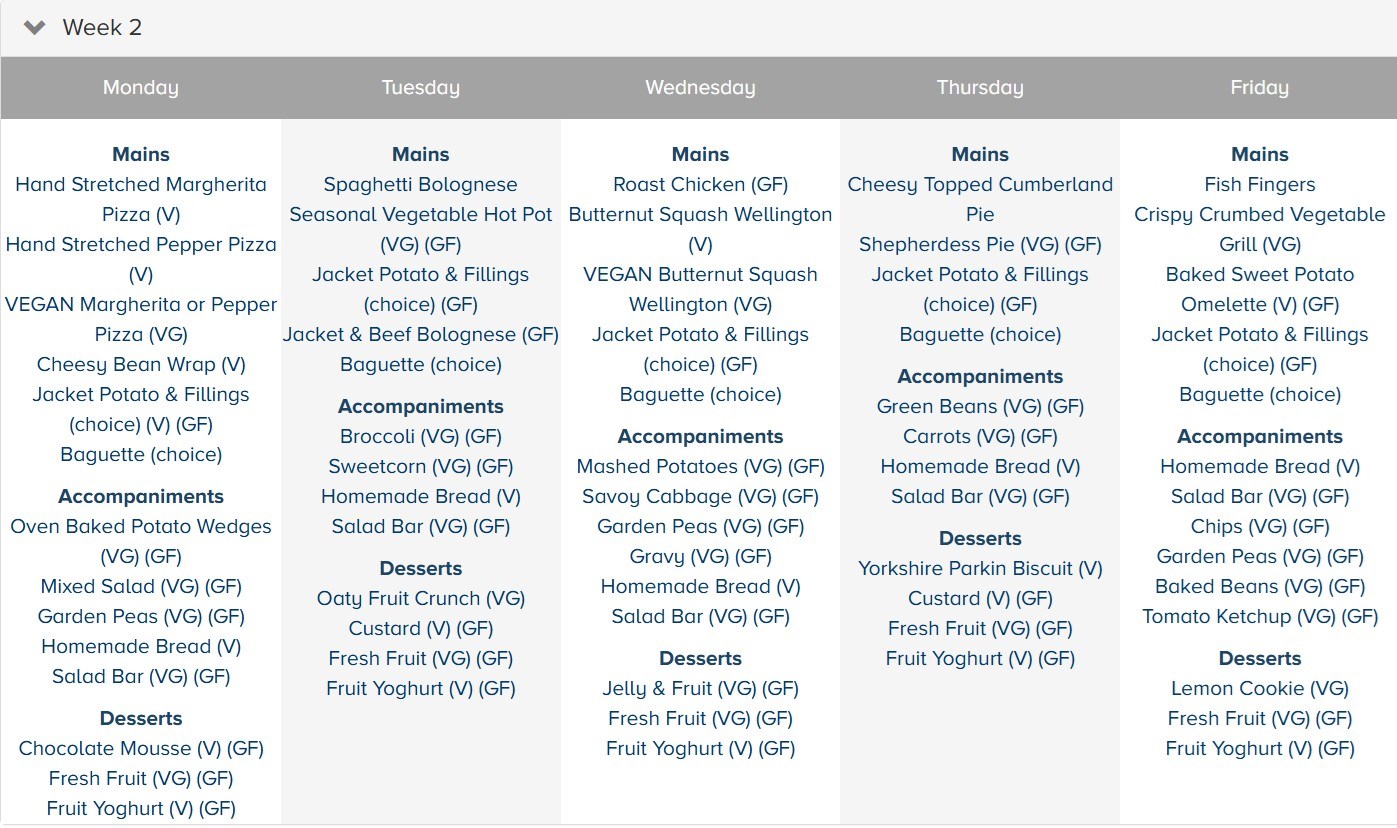Select the Friday column header
This screenshot has height=828, width=1397.
(1259, 88)
